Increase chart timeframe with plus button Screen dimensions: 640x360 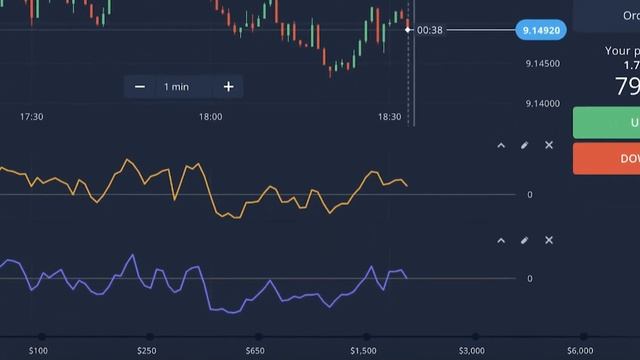click(228, 87)
